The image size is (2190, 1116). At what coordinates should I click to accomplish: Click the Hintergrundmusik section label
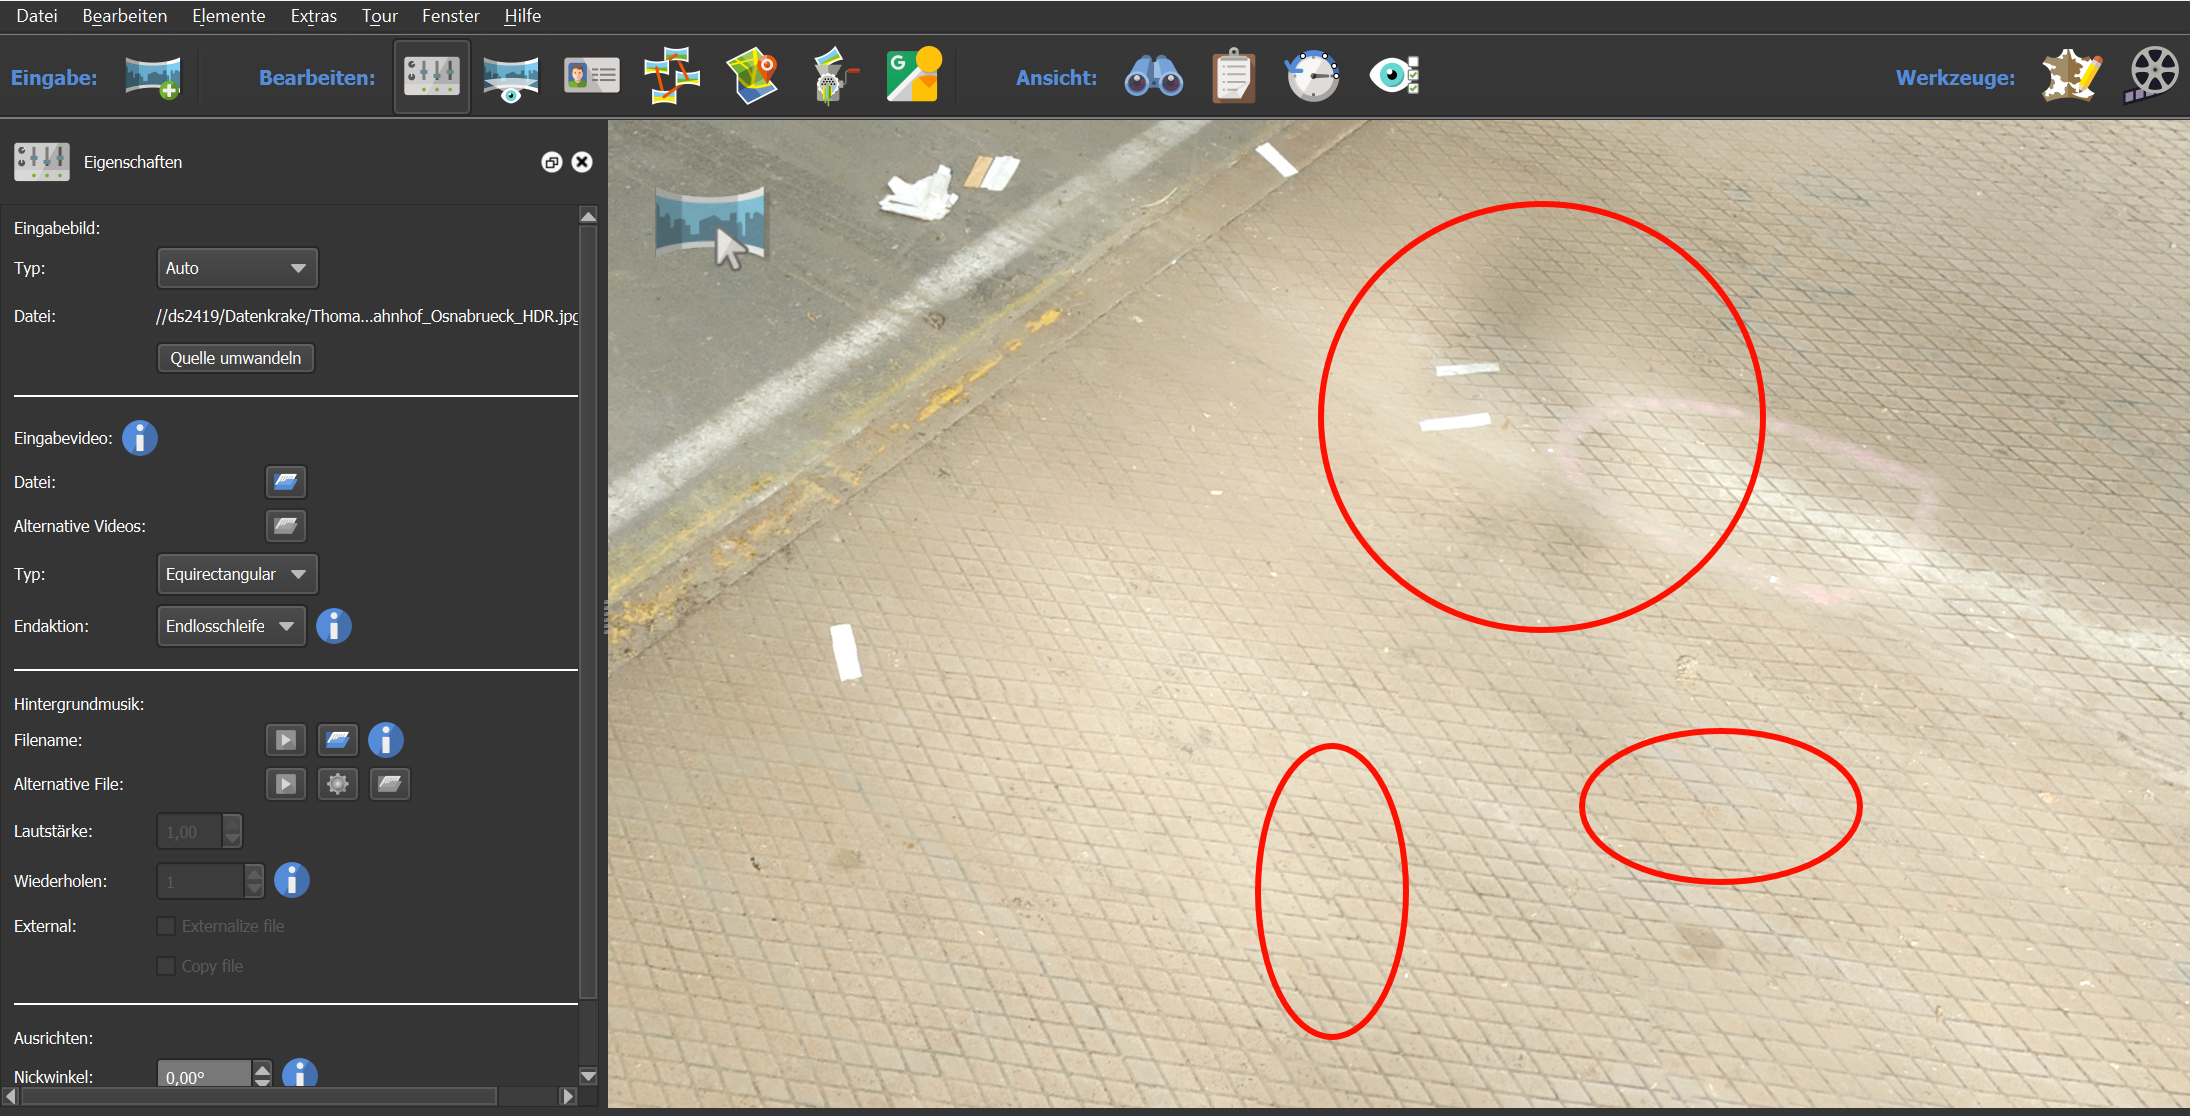pyautogui.click(x=79, y=704)
